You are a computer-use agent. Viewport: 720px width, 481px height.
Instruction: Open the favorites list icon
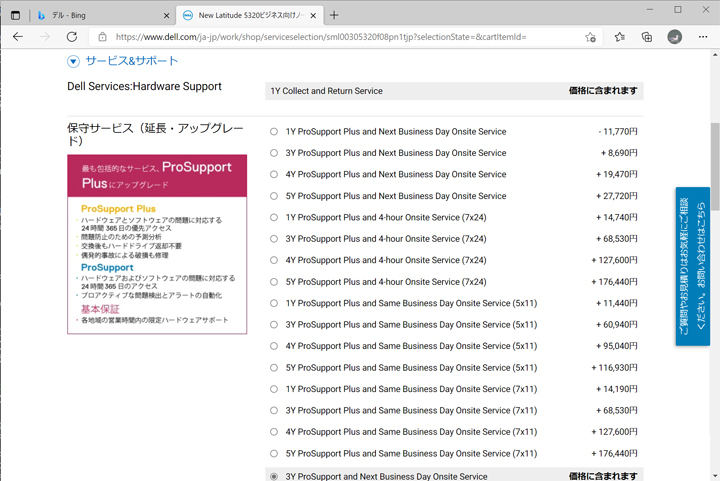(619, 37)
